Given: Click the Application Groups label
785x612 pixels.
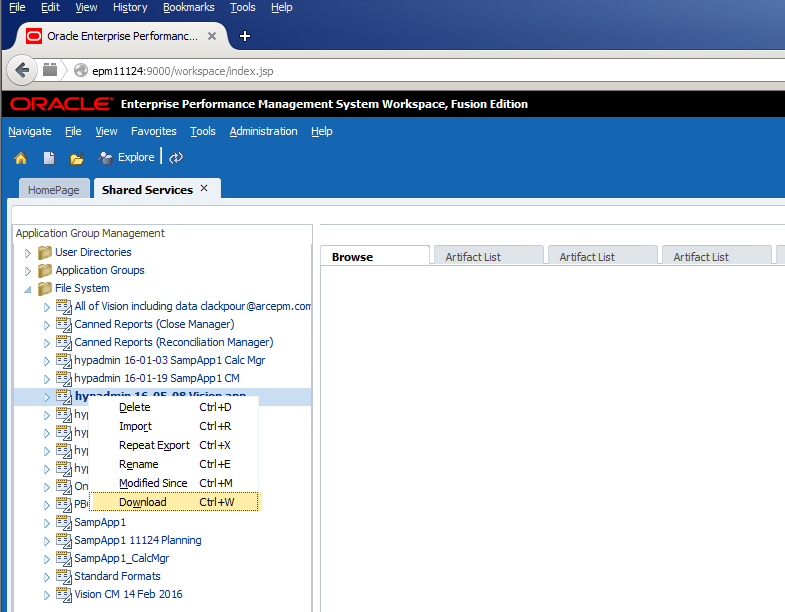Looking at the screenshot, I should click(x=100, y=270).
